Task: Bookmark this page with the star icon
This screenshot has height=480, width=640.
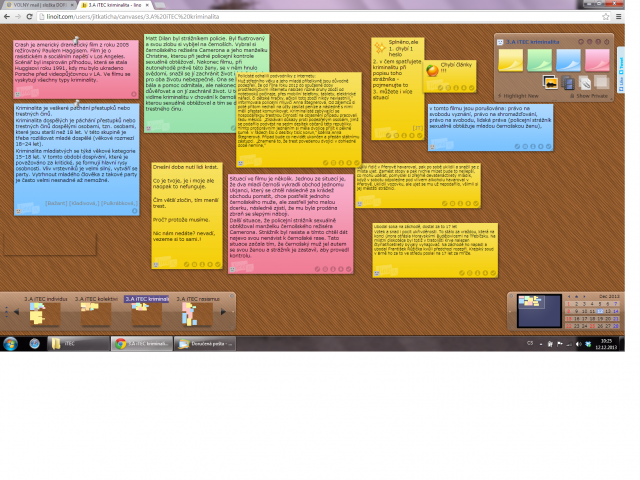Action: coord(606,17)
